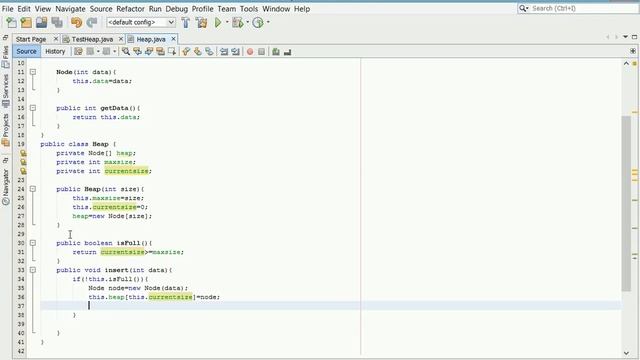Click the Find Selection magnifier icon

point(126,51)
